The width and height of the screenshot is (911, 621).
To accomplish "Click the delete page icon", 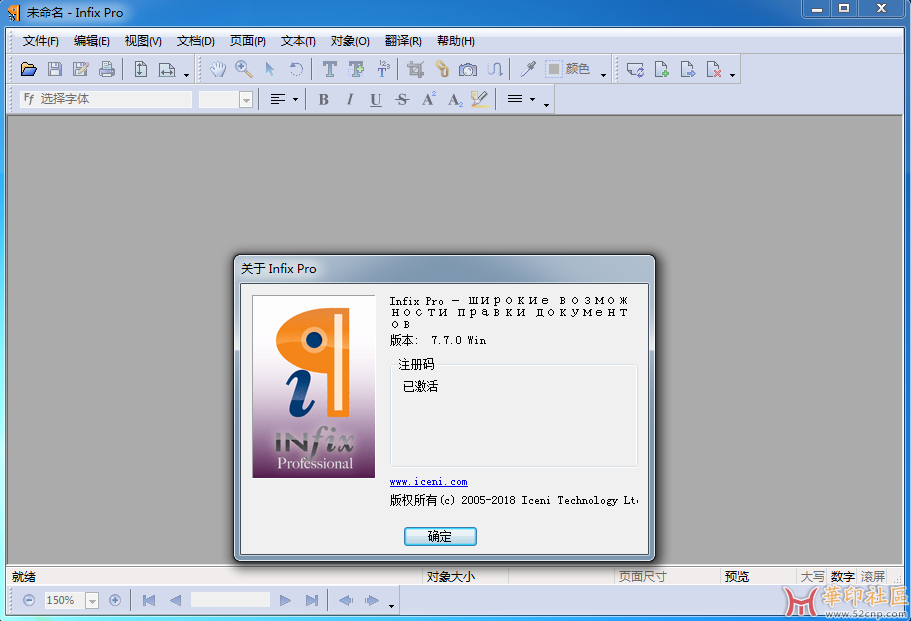I will point(714,70).
